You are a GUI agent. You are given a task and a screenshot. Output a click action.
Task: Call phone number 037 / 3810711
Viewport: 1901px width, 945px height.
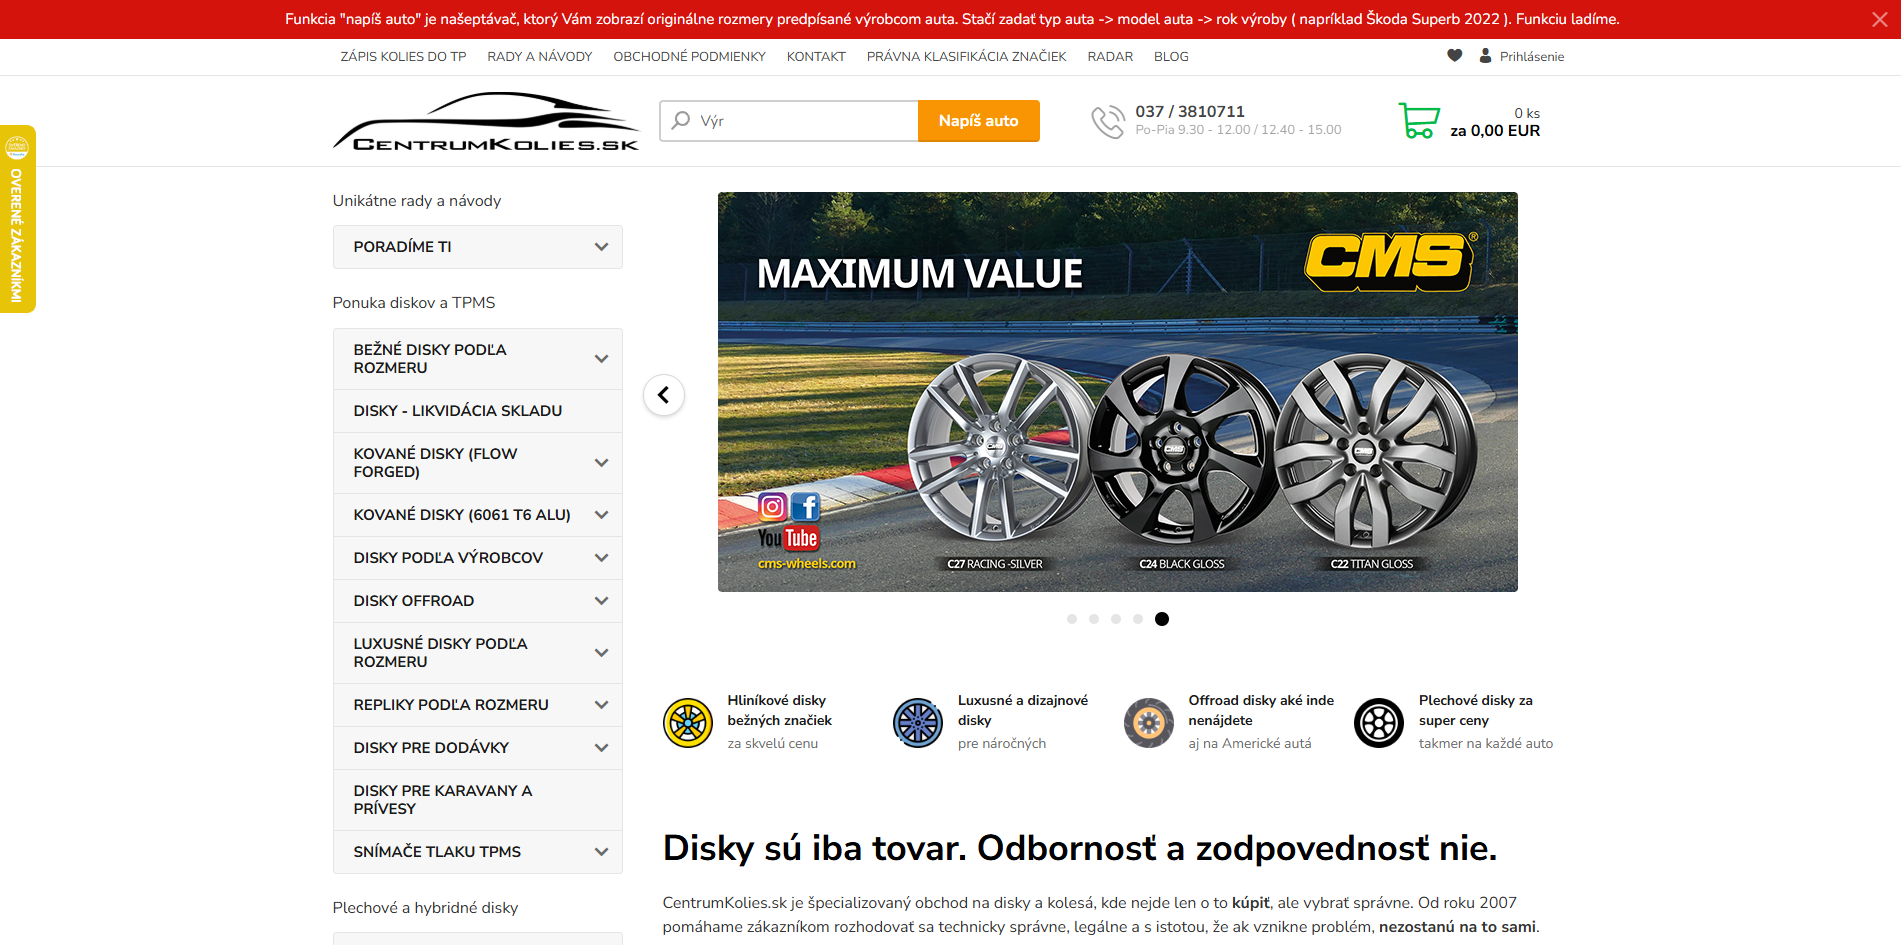pos(1190,112)
